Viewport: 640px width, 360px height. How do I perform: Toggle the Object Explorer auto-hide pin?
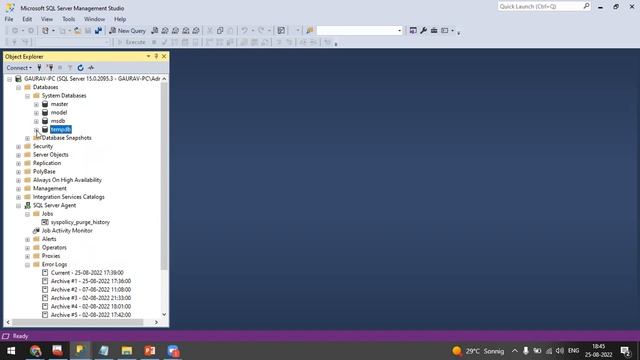pyautogui.click(x=156, y=56)
